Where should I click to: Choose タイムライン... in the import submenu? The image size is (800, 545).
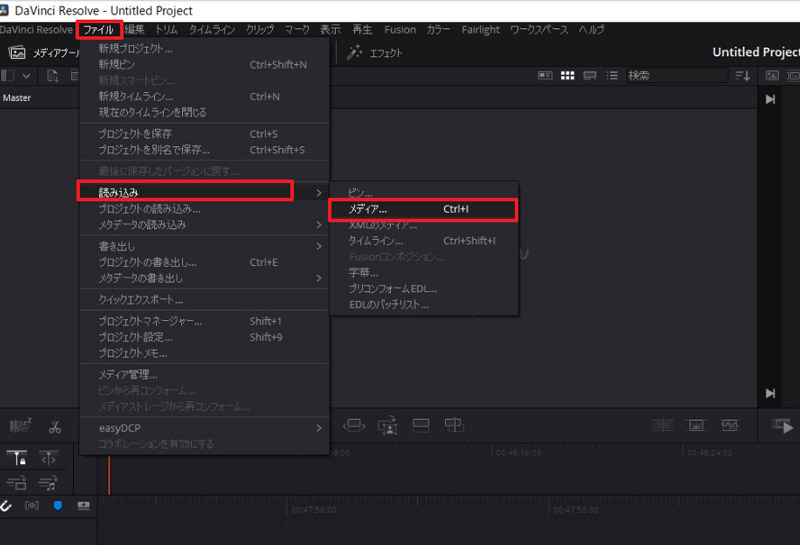pos(423,241)
